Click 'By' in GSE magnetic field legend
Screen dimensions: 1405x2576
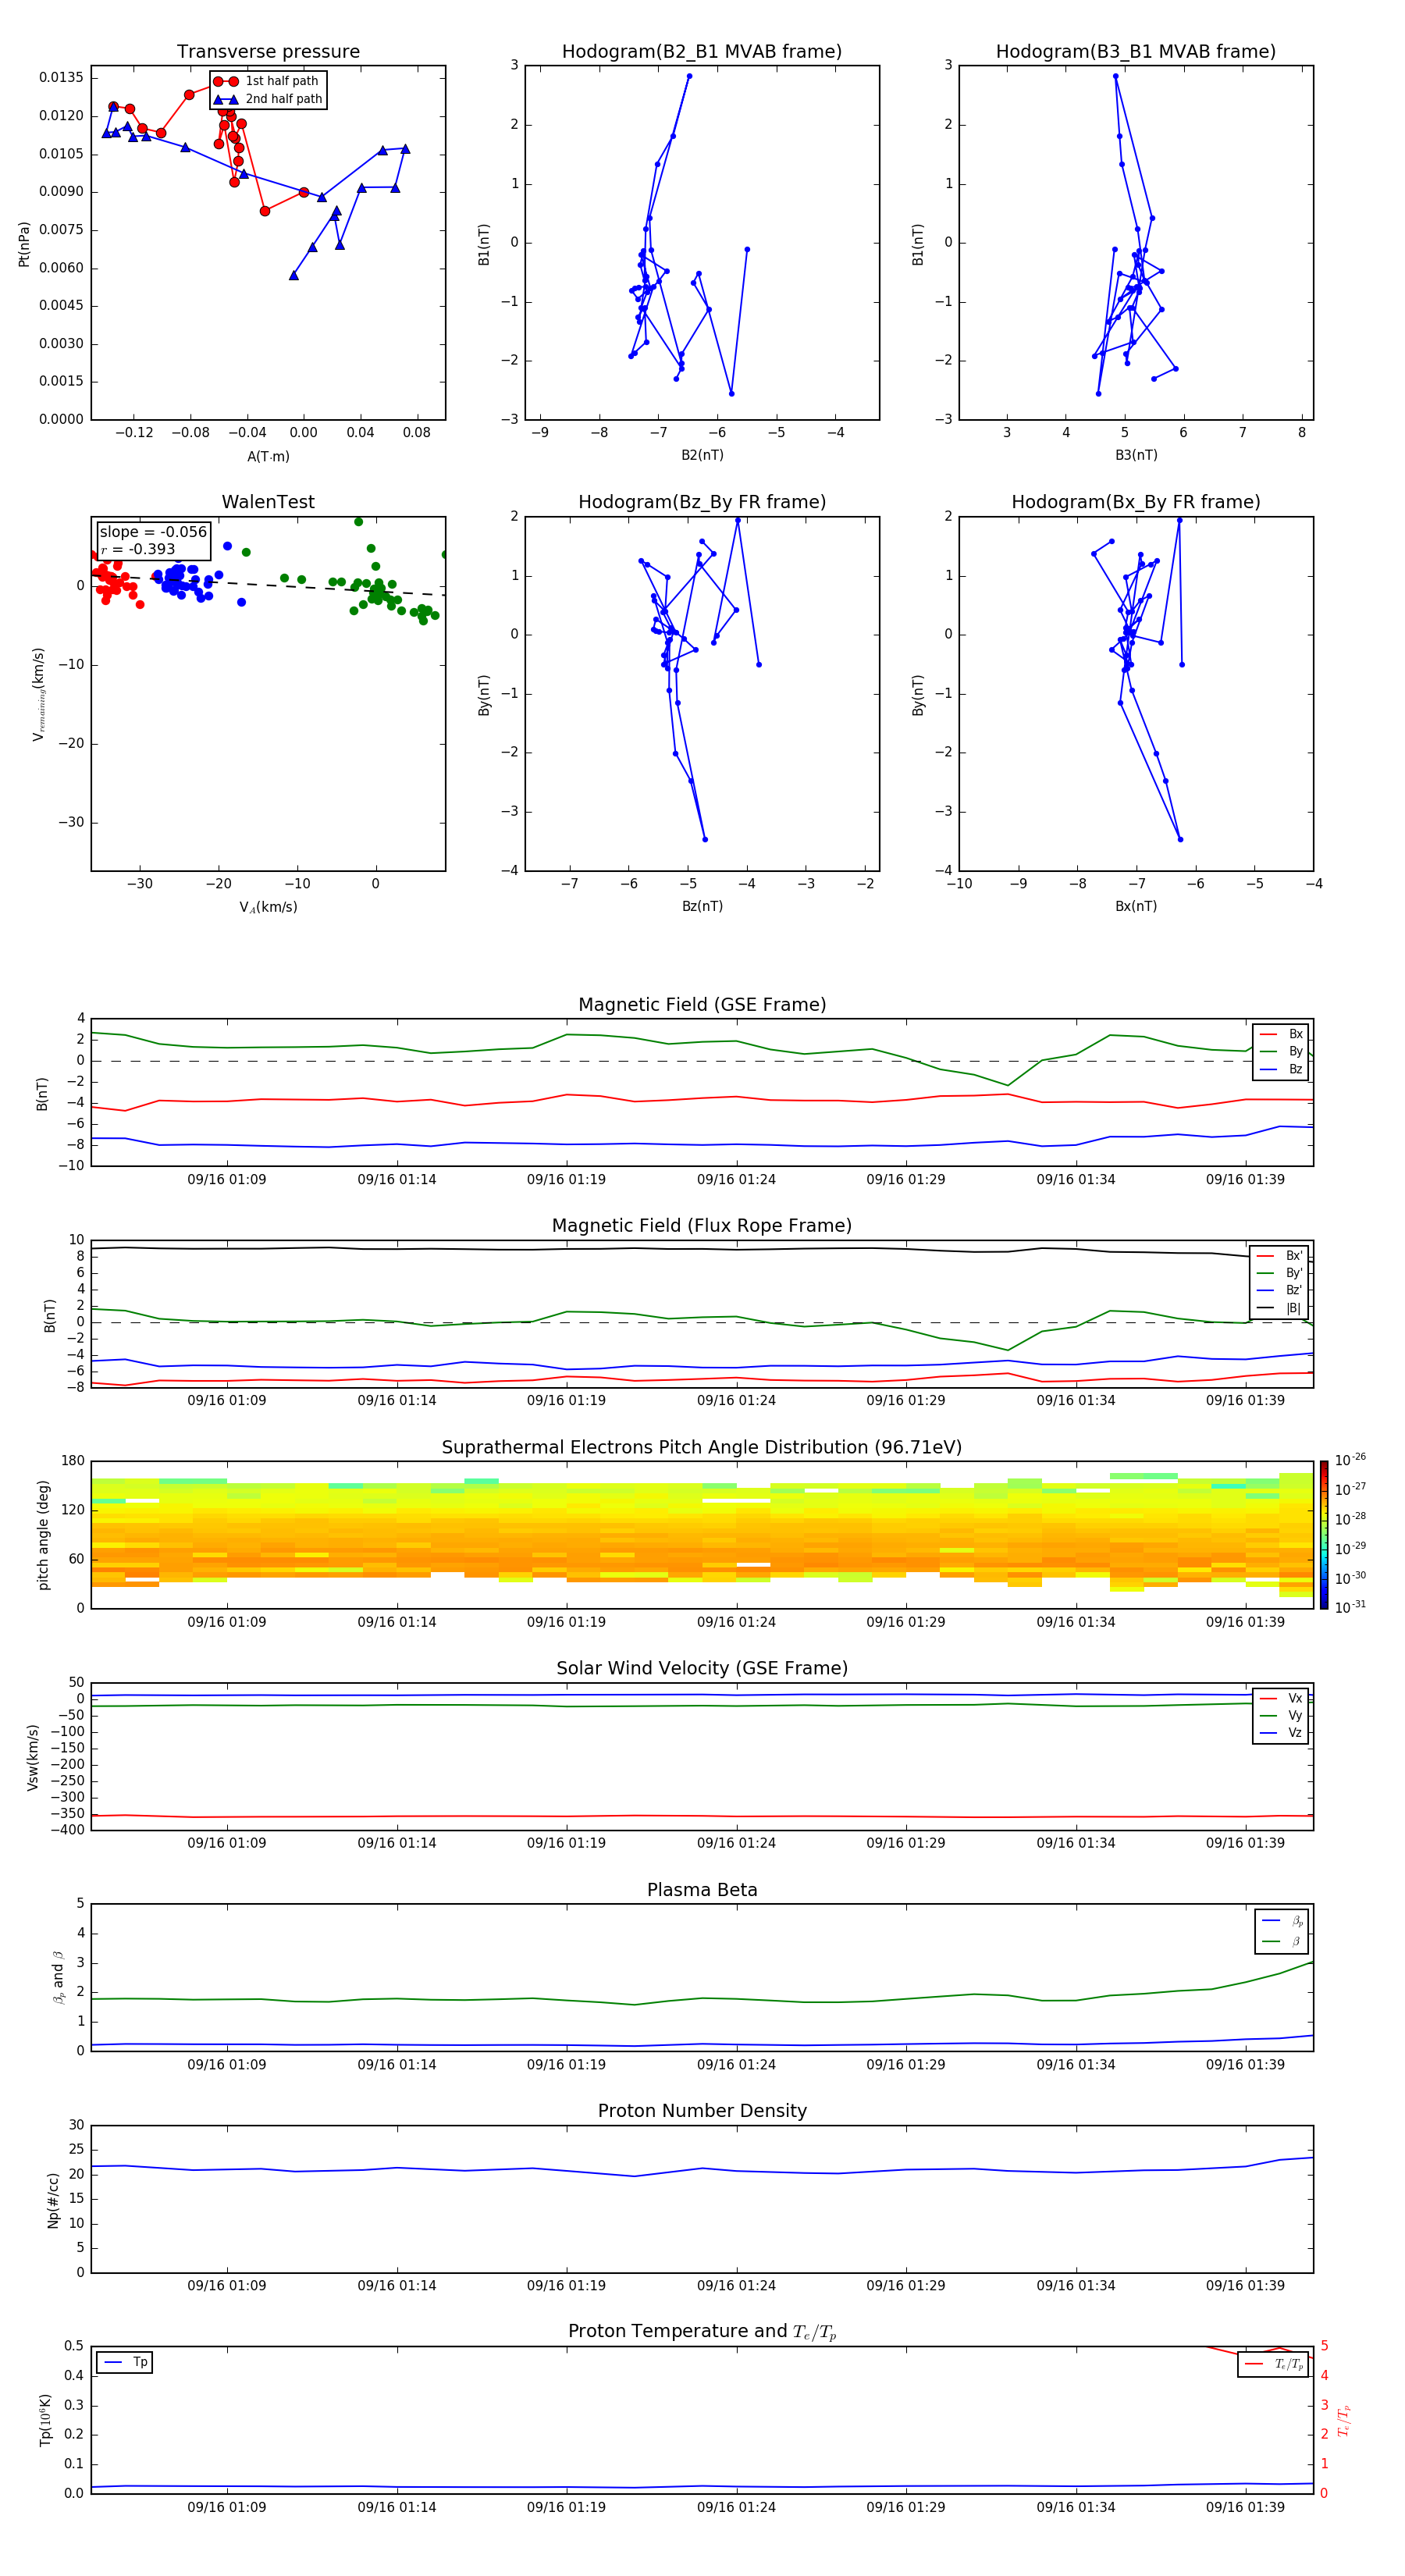tap(1295, 1051)
